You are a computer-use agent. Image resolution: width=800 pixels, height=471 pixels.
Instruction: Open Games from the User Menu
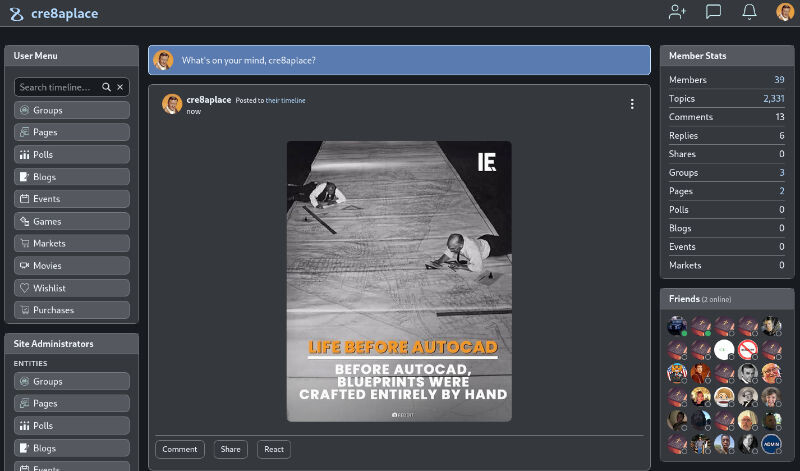click(x=72, y=221)
